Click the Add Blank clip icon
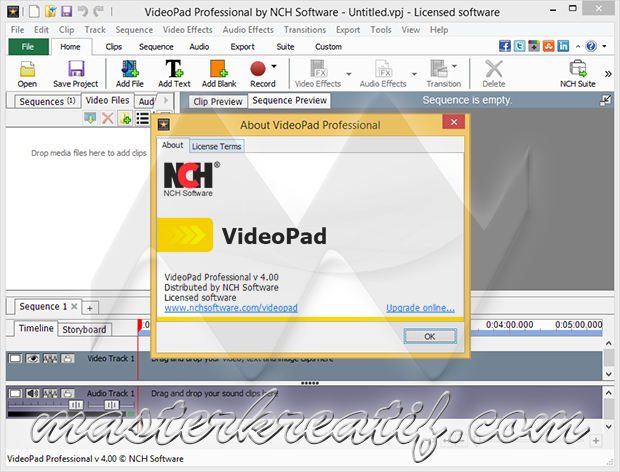Image resolution: width=620 pixels, height=472 pixels. 219,68
